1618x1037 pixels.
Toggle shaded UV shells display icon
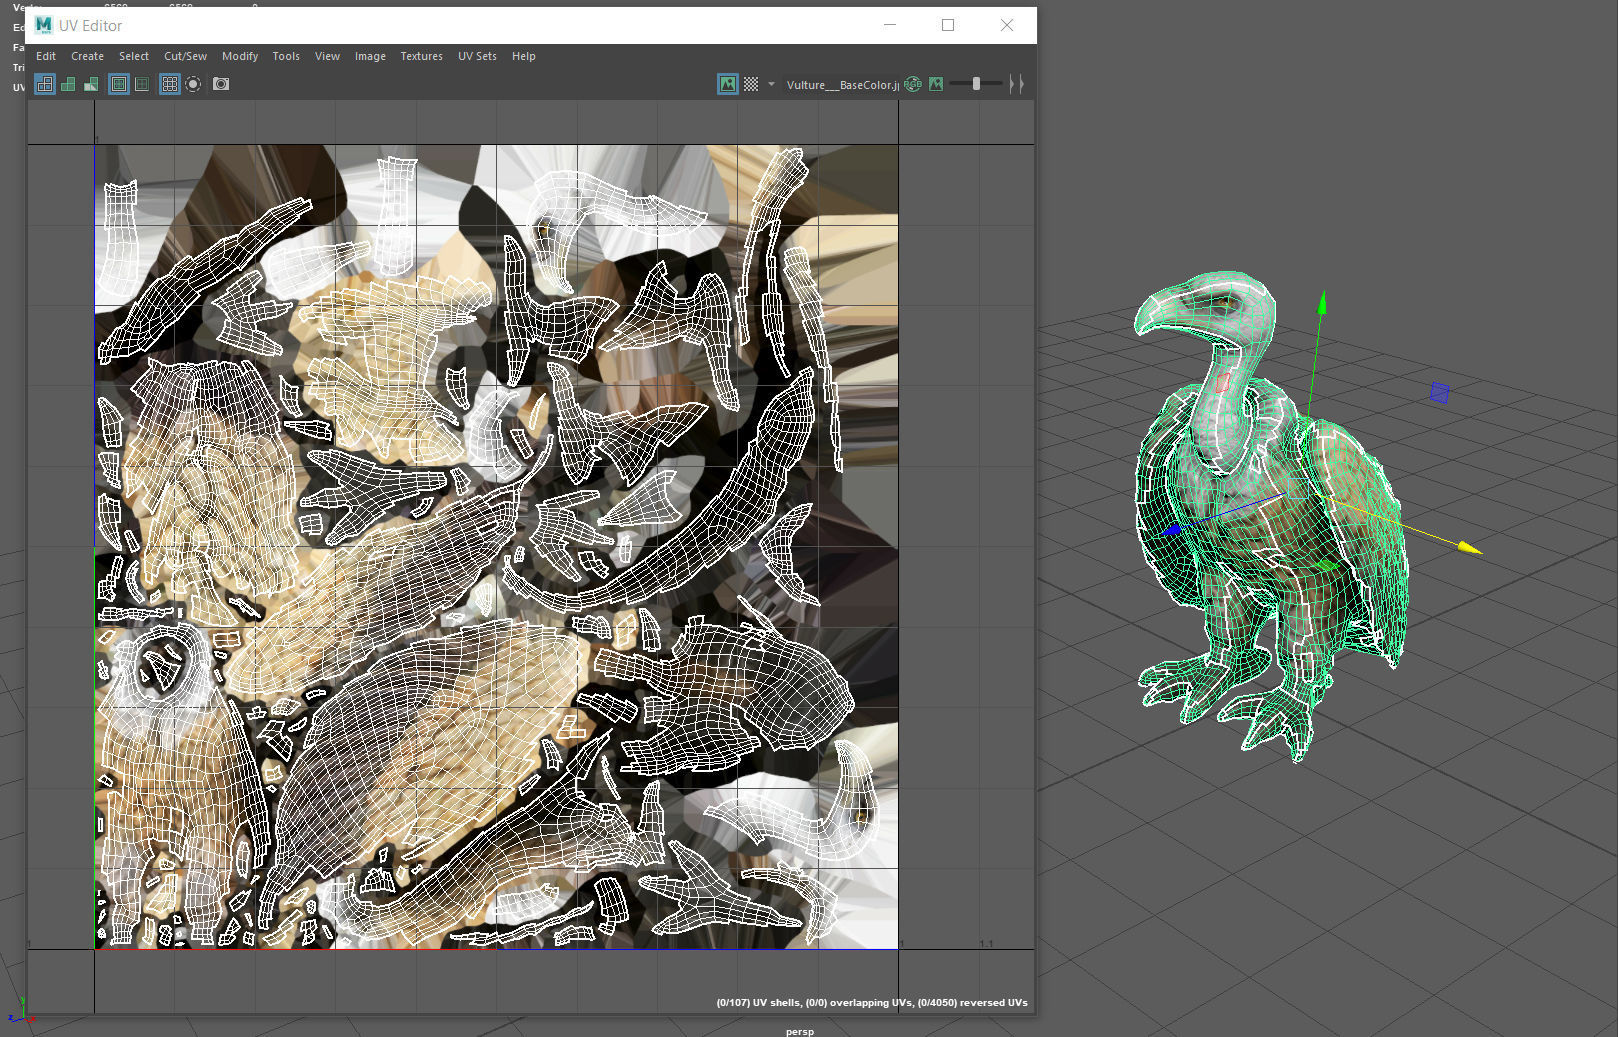68,85
